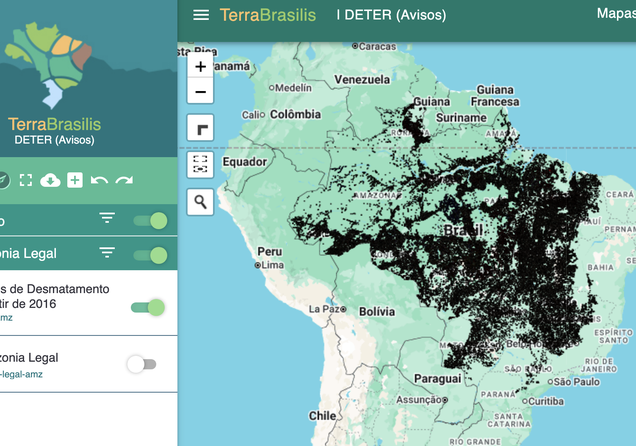Click the partially visible compass icon in toolbar
Image resolution: width=636 pixels, height=446 pixels.
coord(3,180)
